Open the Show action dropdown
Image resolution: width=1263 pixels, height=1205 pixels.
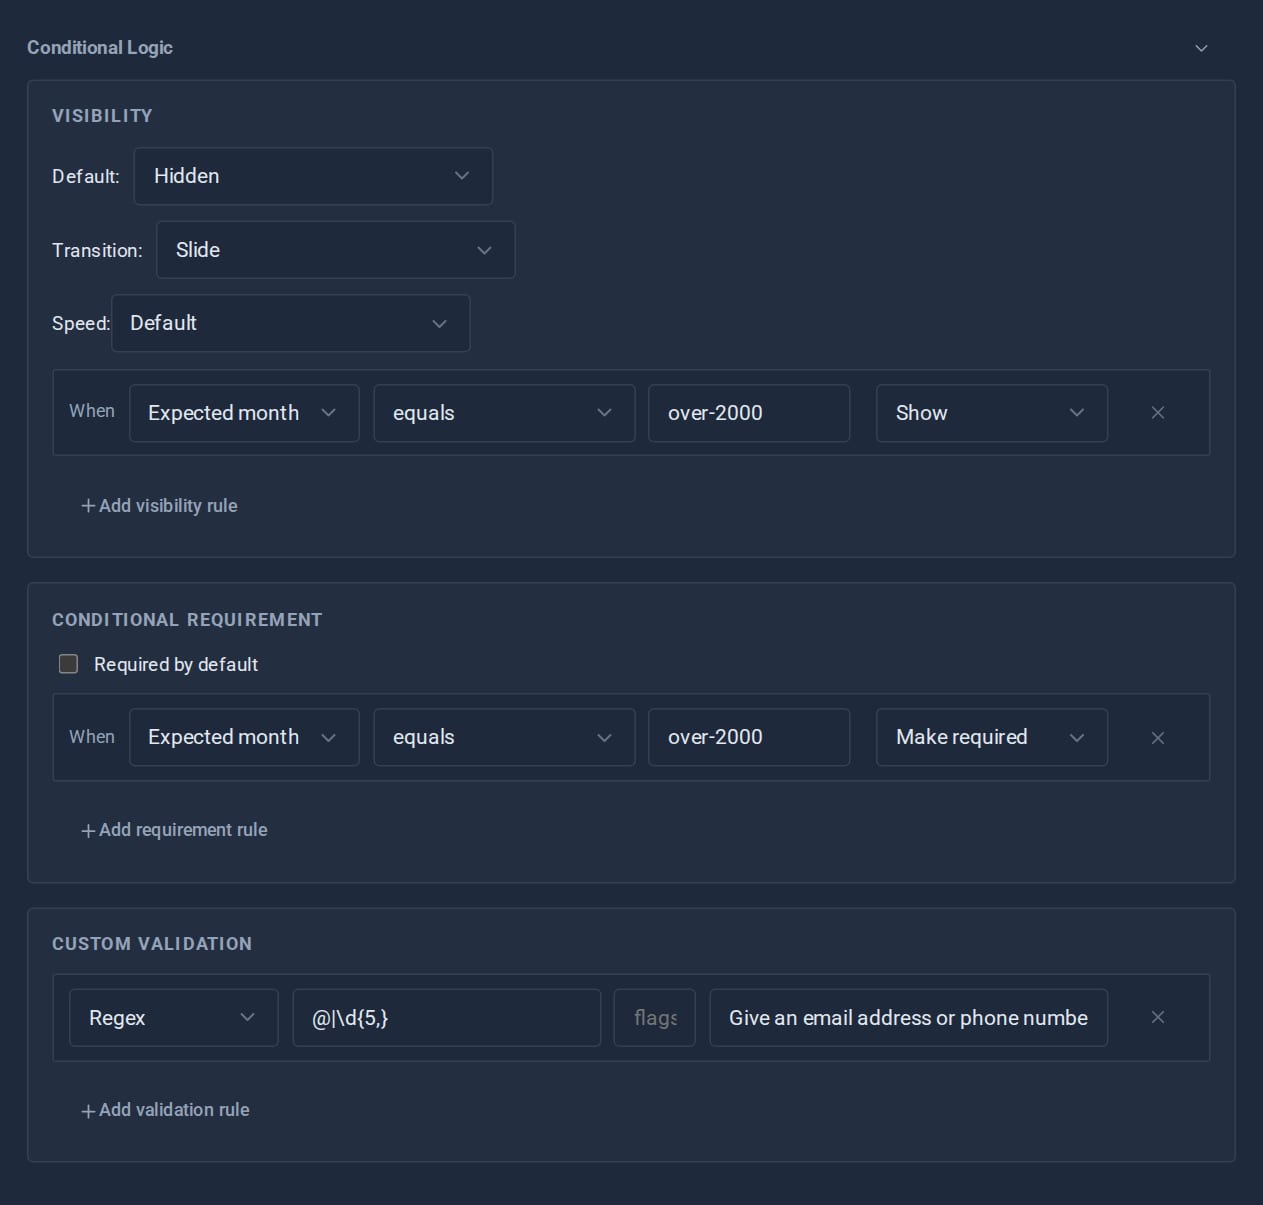[x=992, y=413]
